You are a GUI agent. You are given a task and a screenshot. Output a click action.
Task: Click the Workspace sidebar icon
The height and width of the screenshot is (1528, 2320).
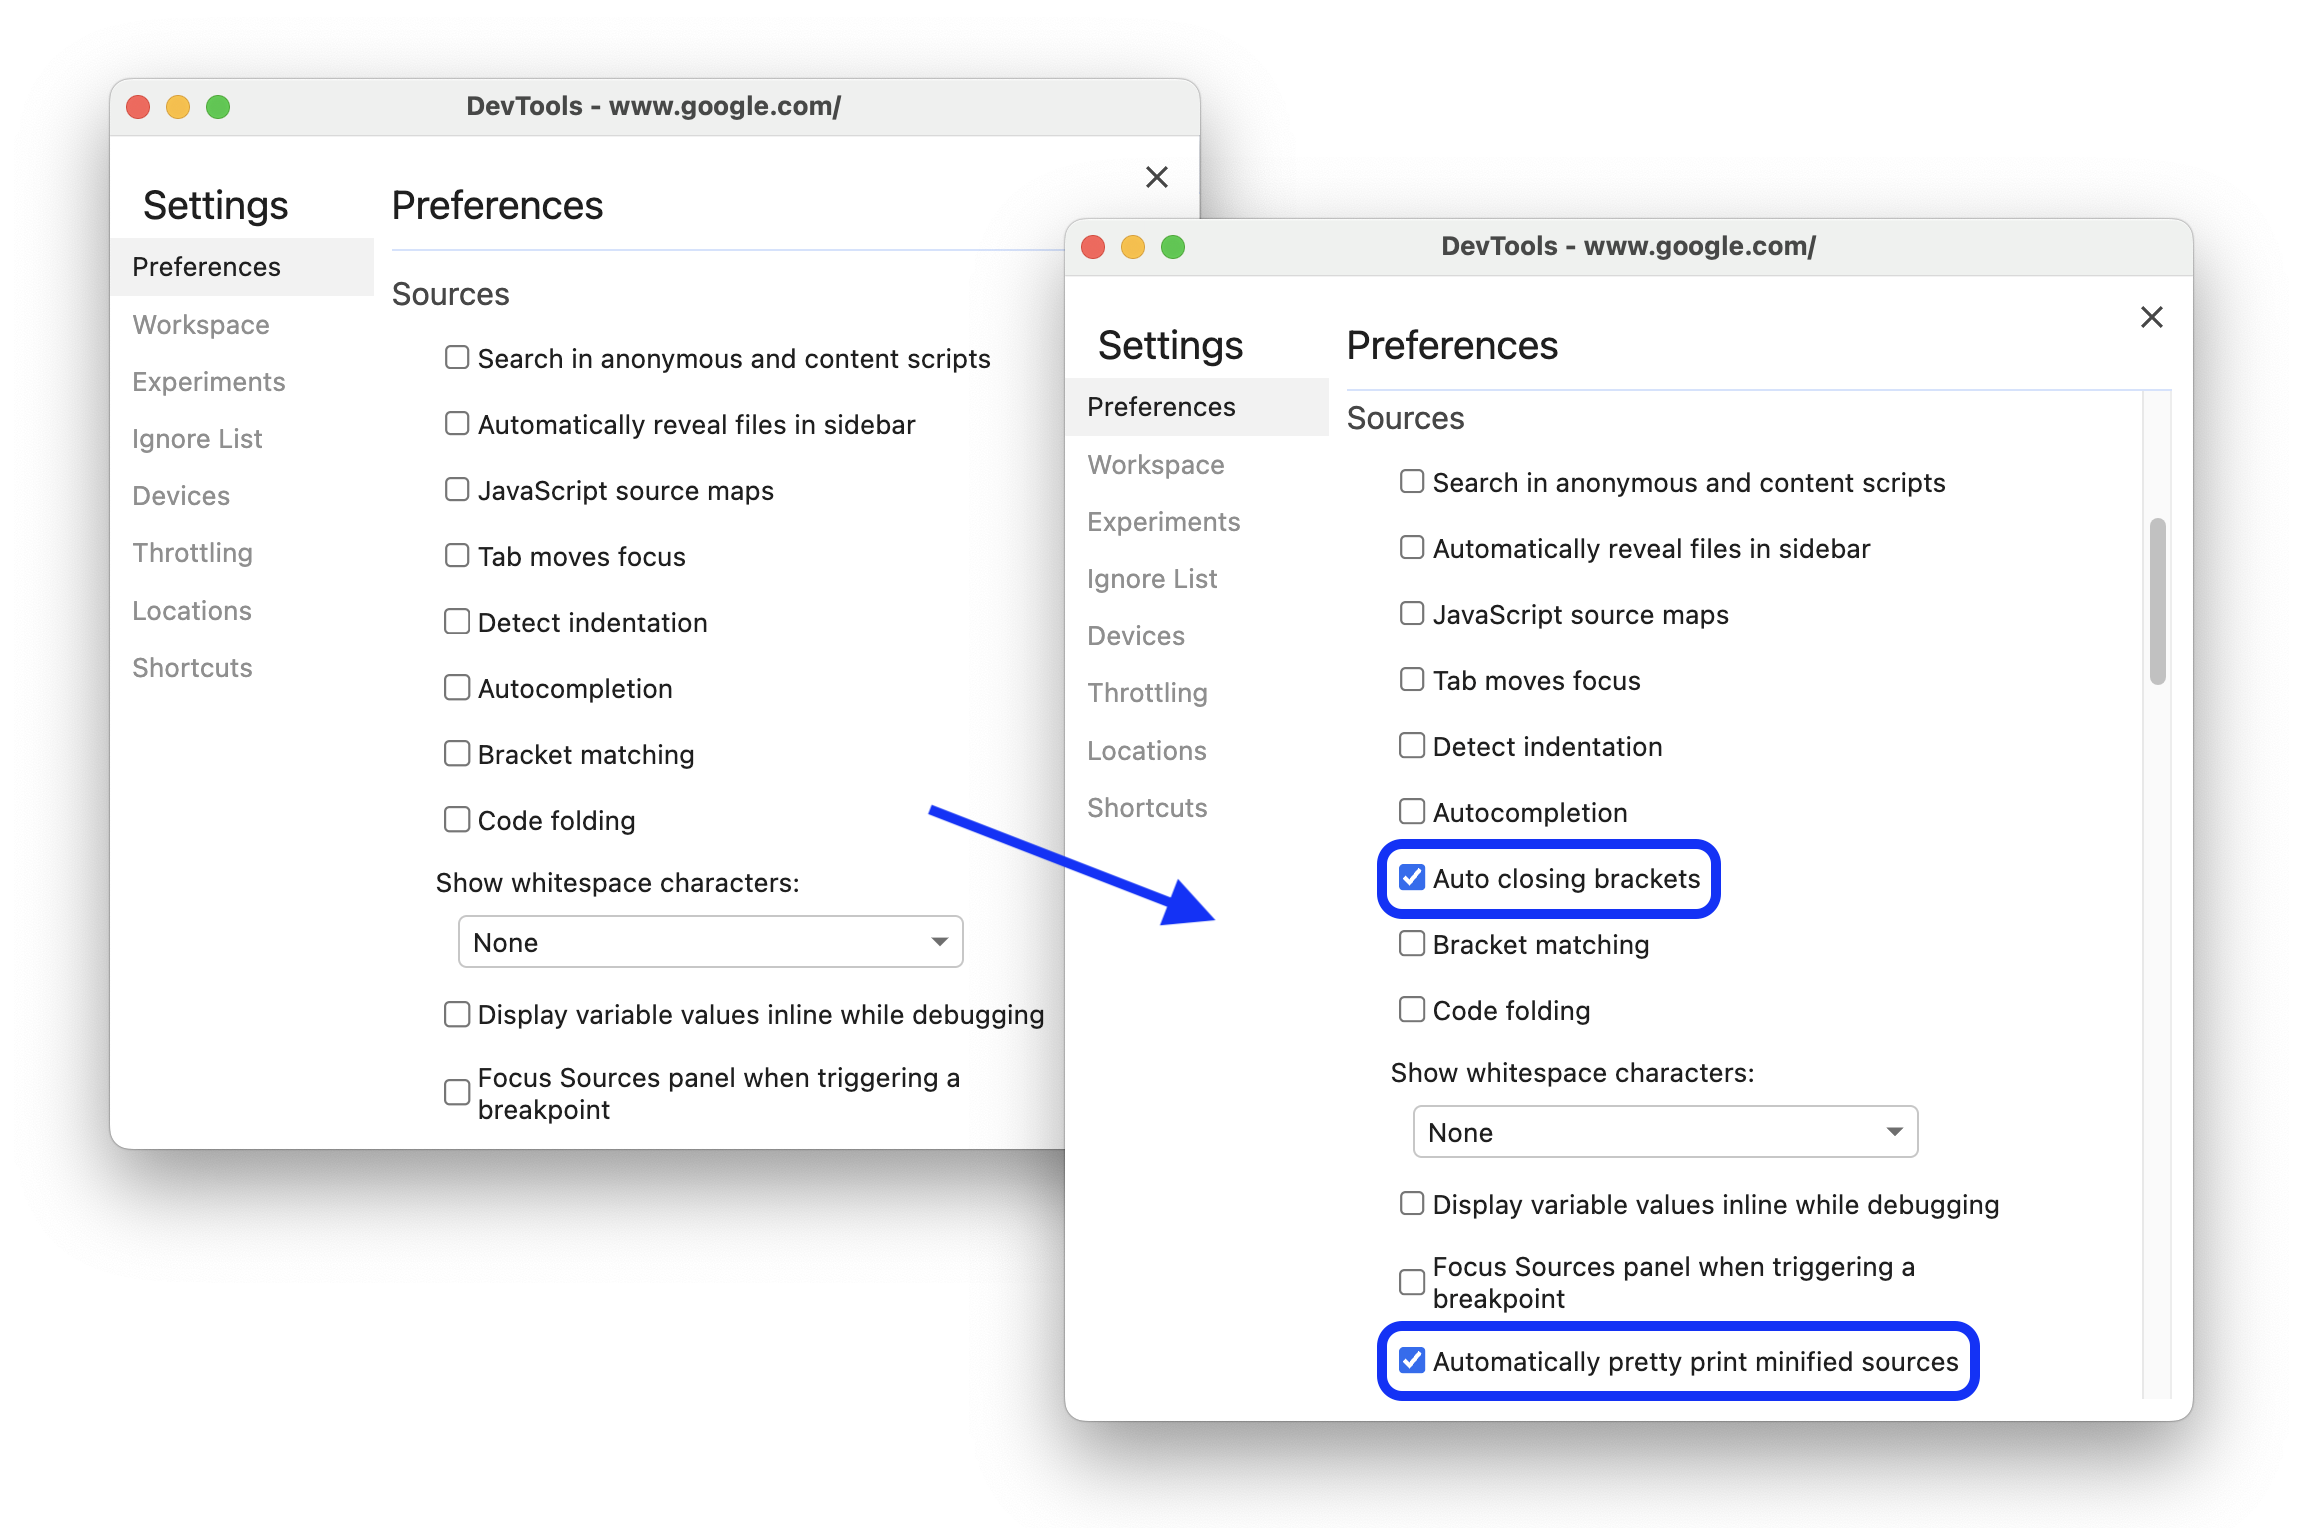click(x=1157, y=464)
